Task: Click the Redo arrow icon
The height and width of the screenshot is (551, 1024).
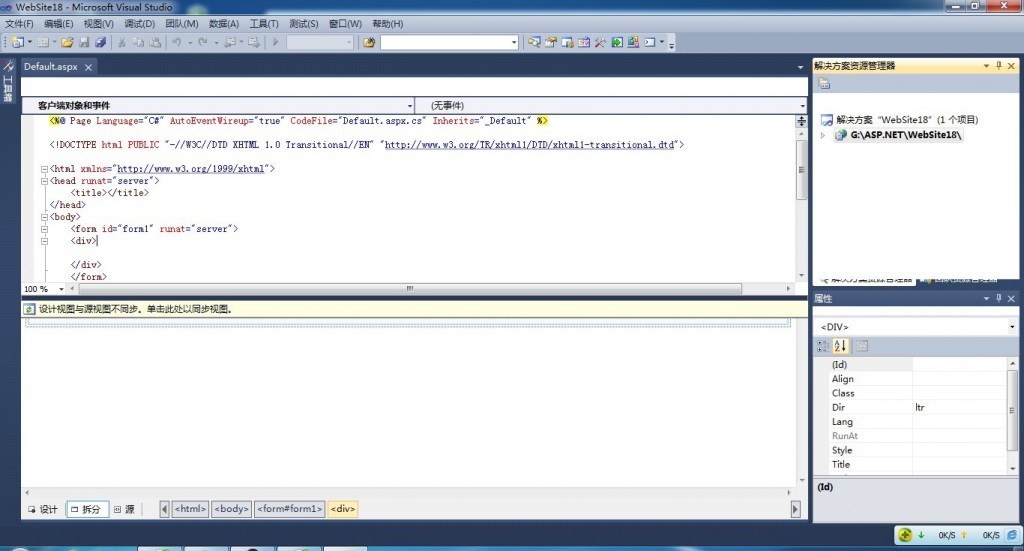Action: 202,42
